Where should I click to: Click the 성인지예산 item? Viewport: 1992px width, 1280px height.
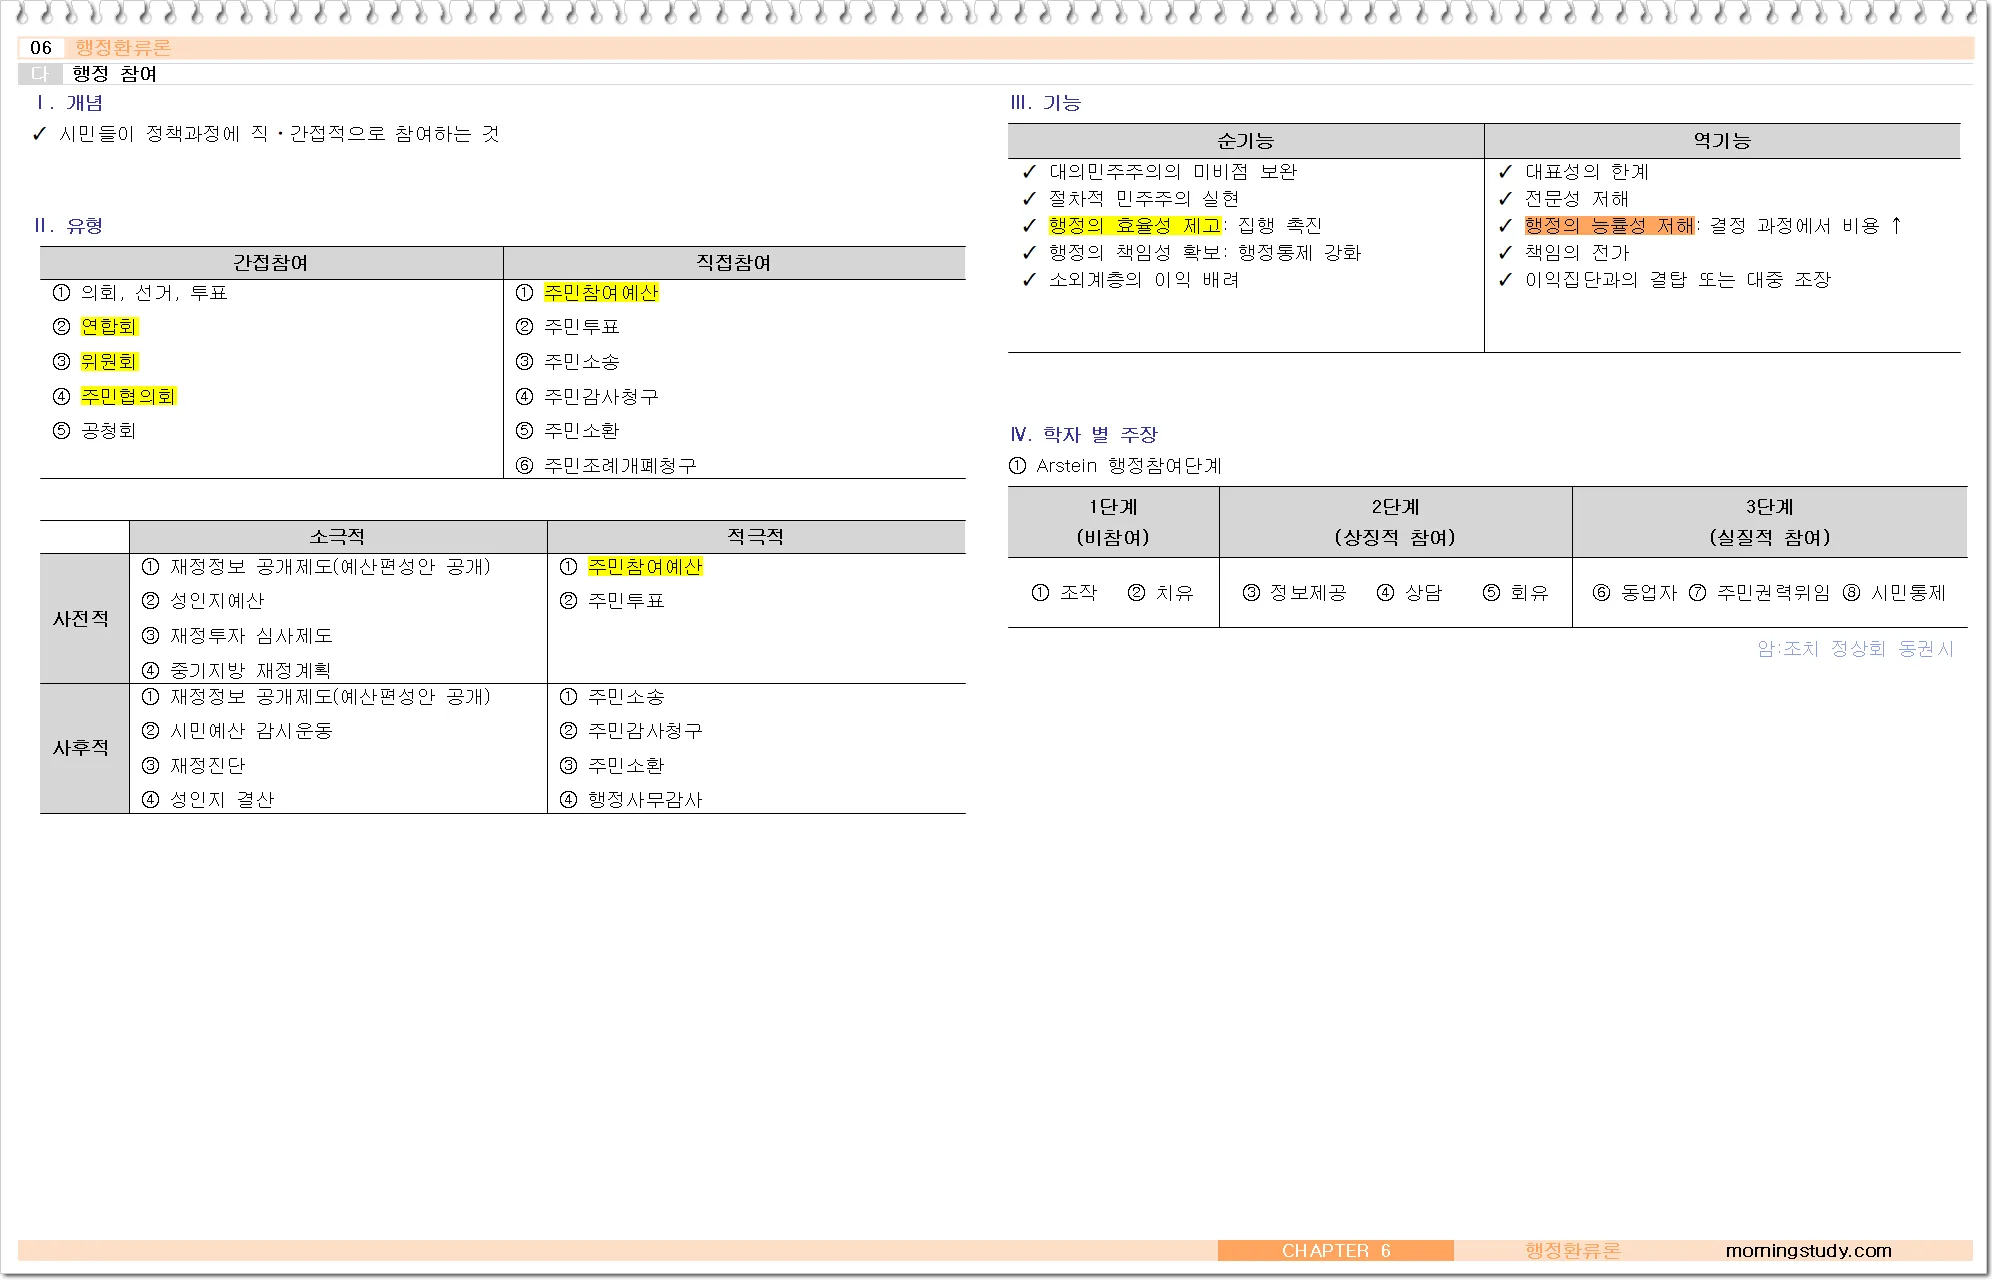coord(217,601)
